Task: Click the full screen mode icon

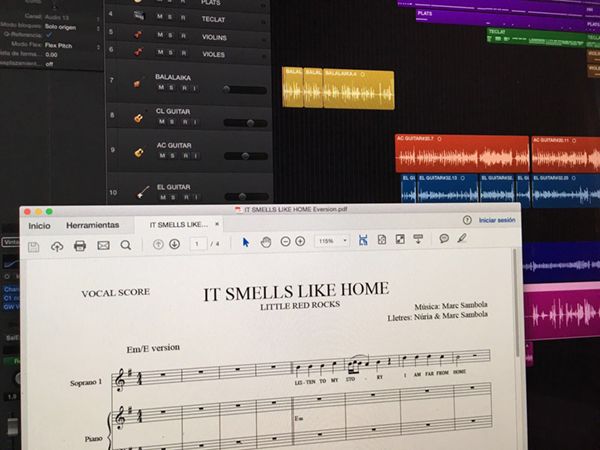Action: [400, 239]
